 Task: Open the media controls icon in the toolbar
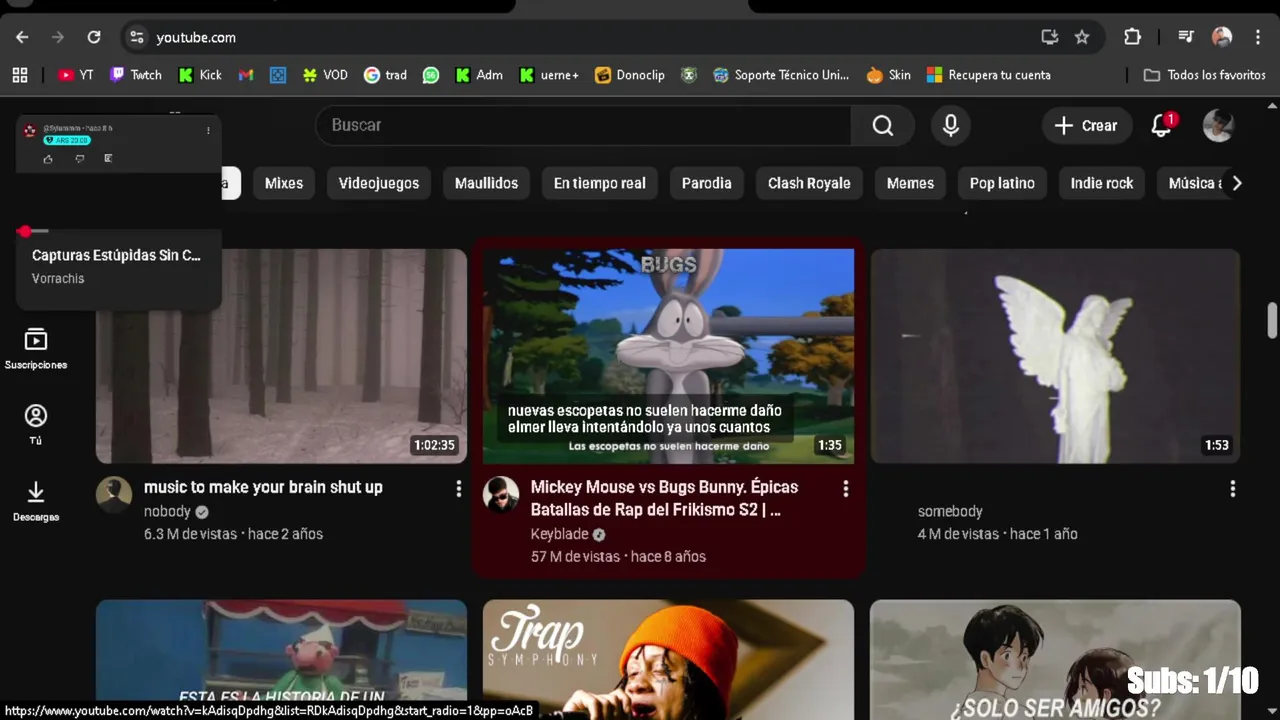point(1186,37)
